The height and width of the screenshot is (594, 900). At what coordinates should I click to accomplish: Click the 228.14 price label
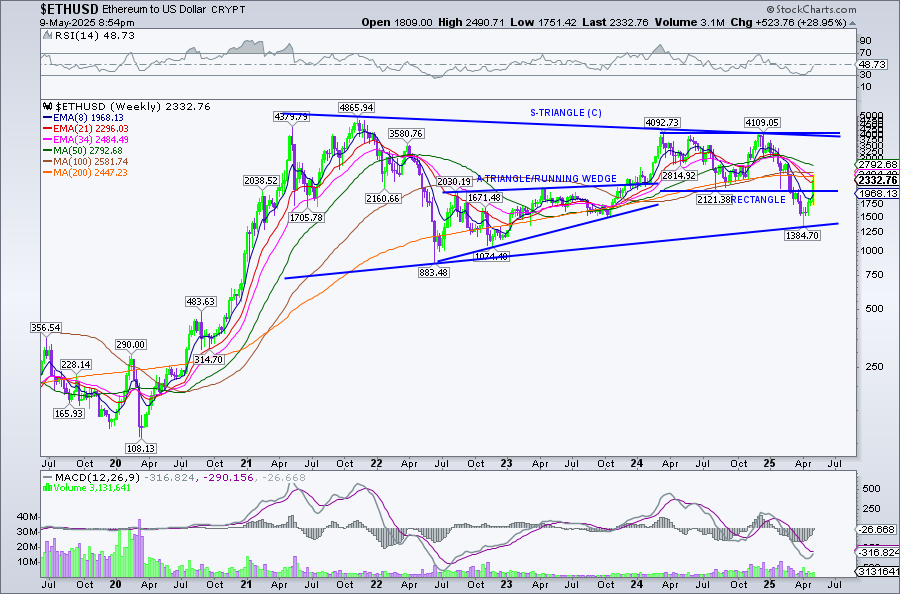click(76, 365)
